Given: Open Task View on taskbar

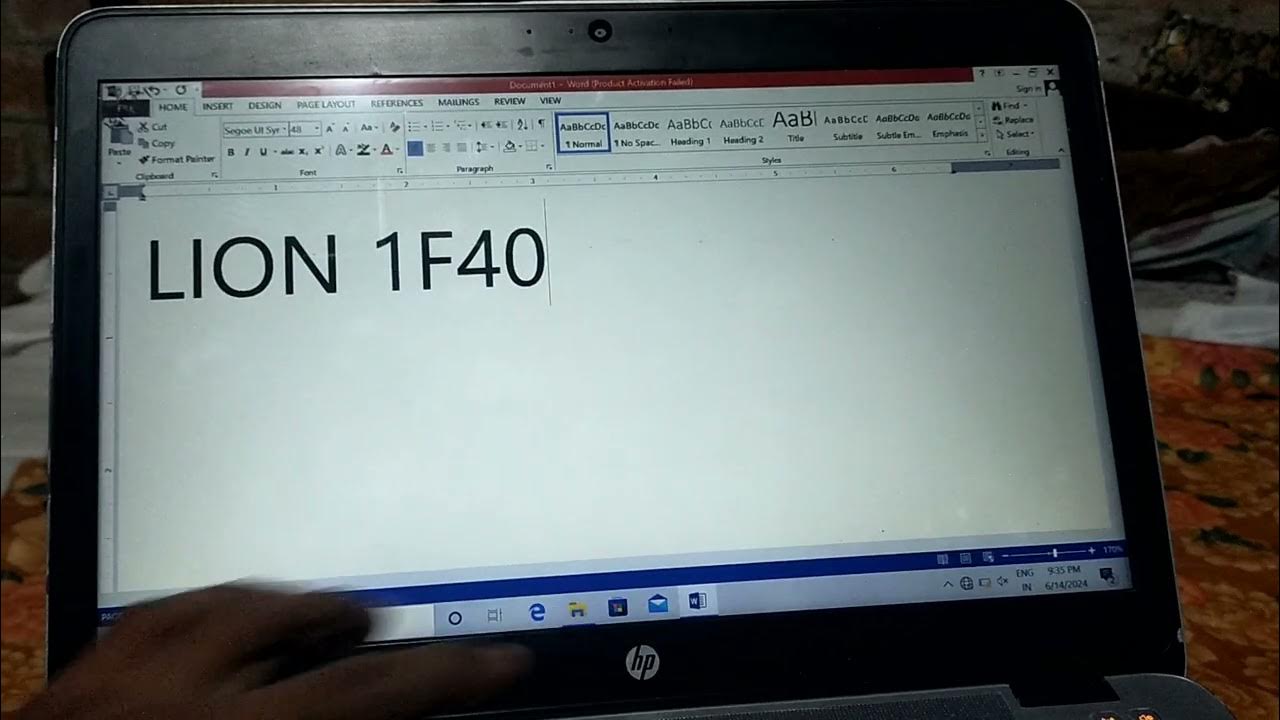Looking at the screenshot, I should click(494, 616).
